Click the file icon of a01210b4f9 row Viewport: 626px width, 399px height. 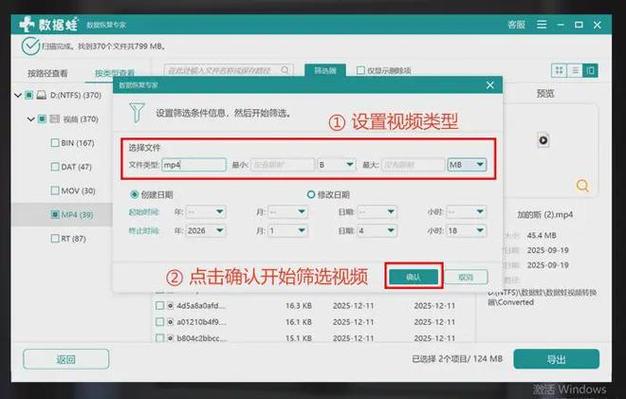click(x=170, y=322)
